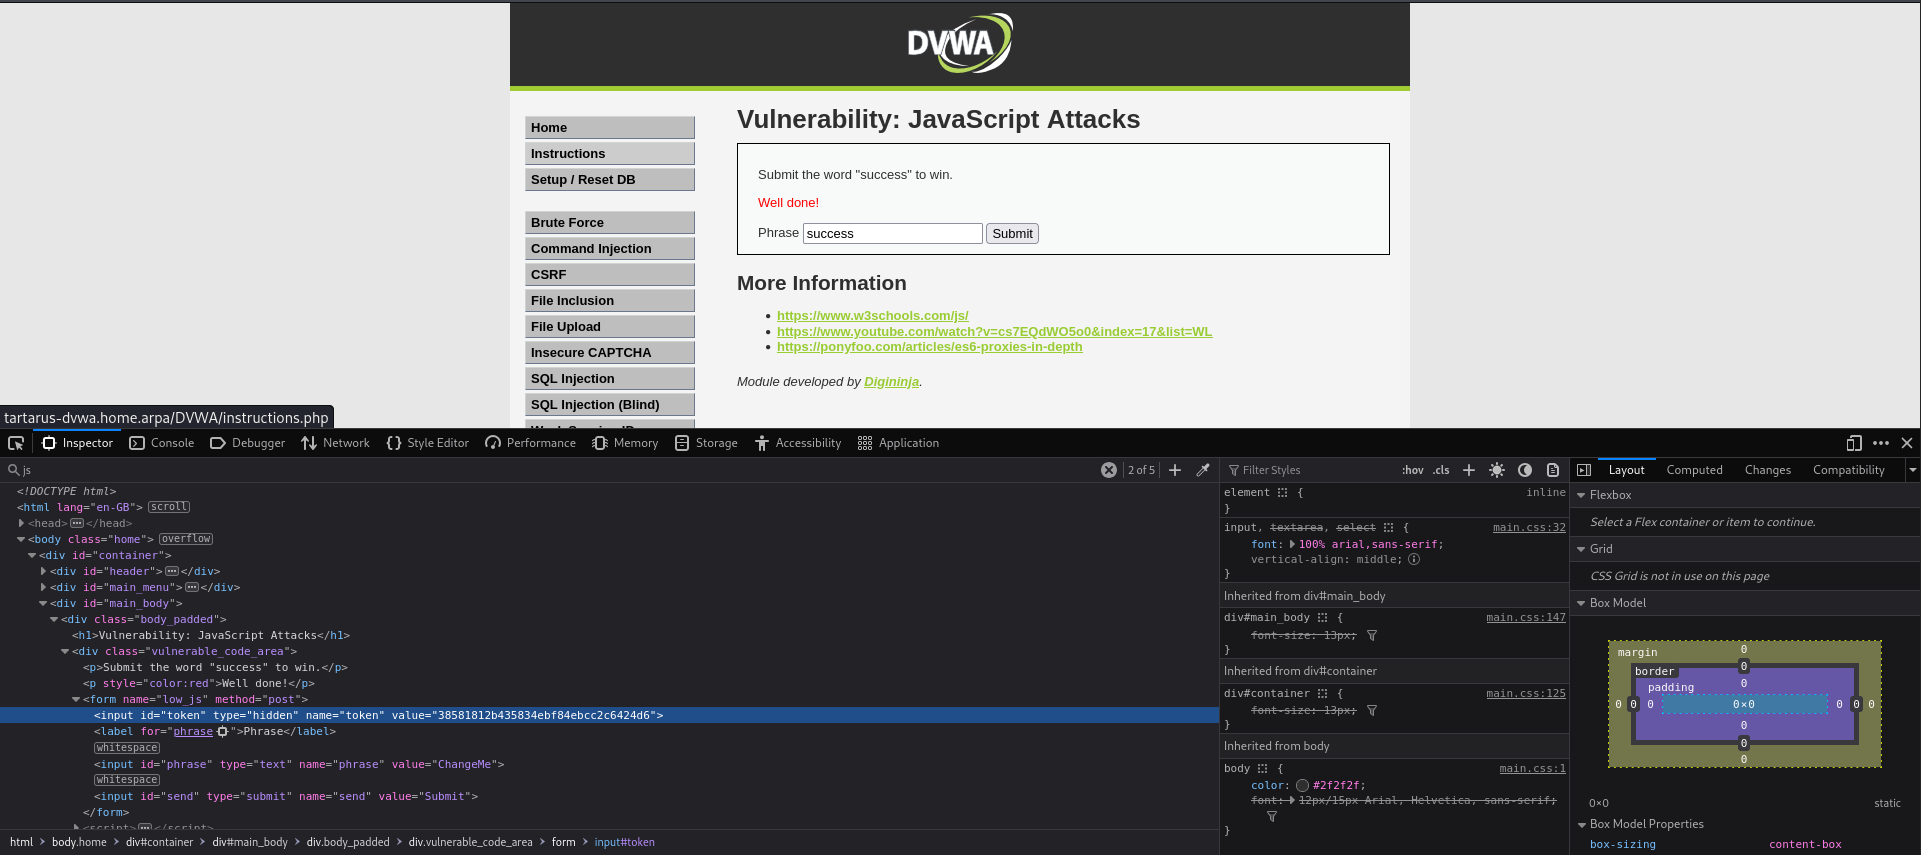Click the Phrase text input field
This screenshot has height=855, width=1921.
point(892,233)
